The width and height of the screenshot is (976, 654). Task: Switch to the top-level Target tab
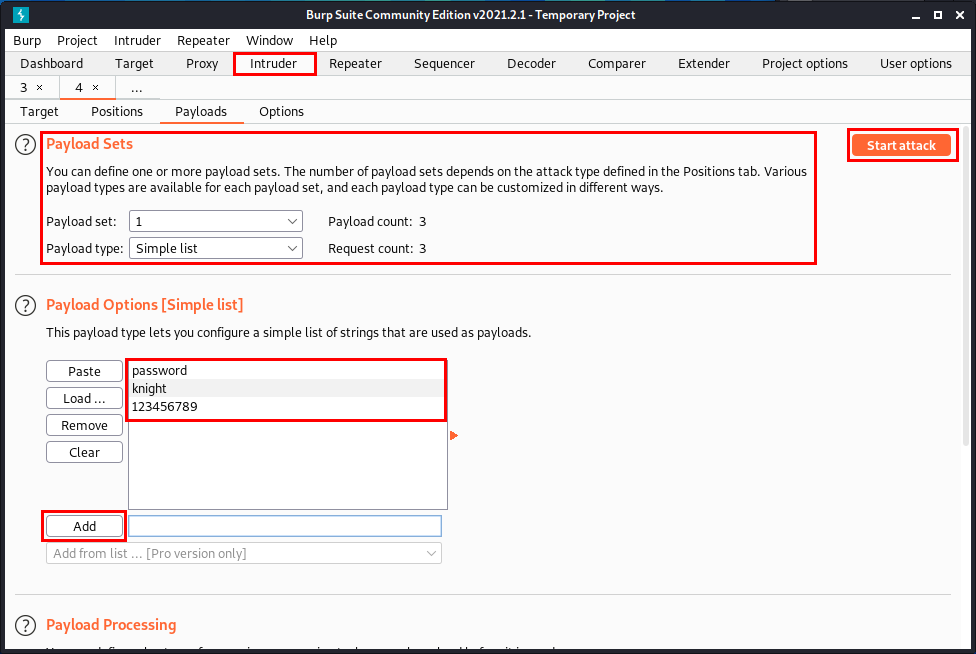click(x=134, y=63)
